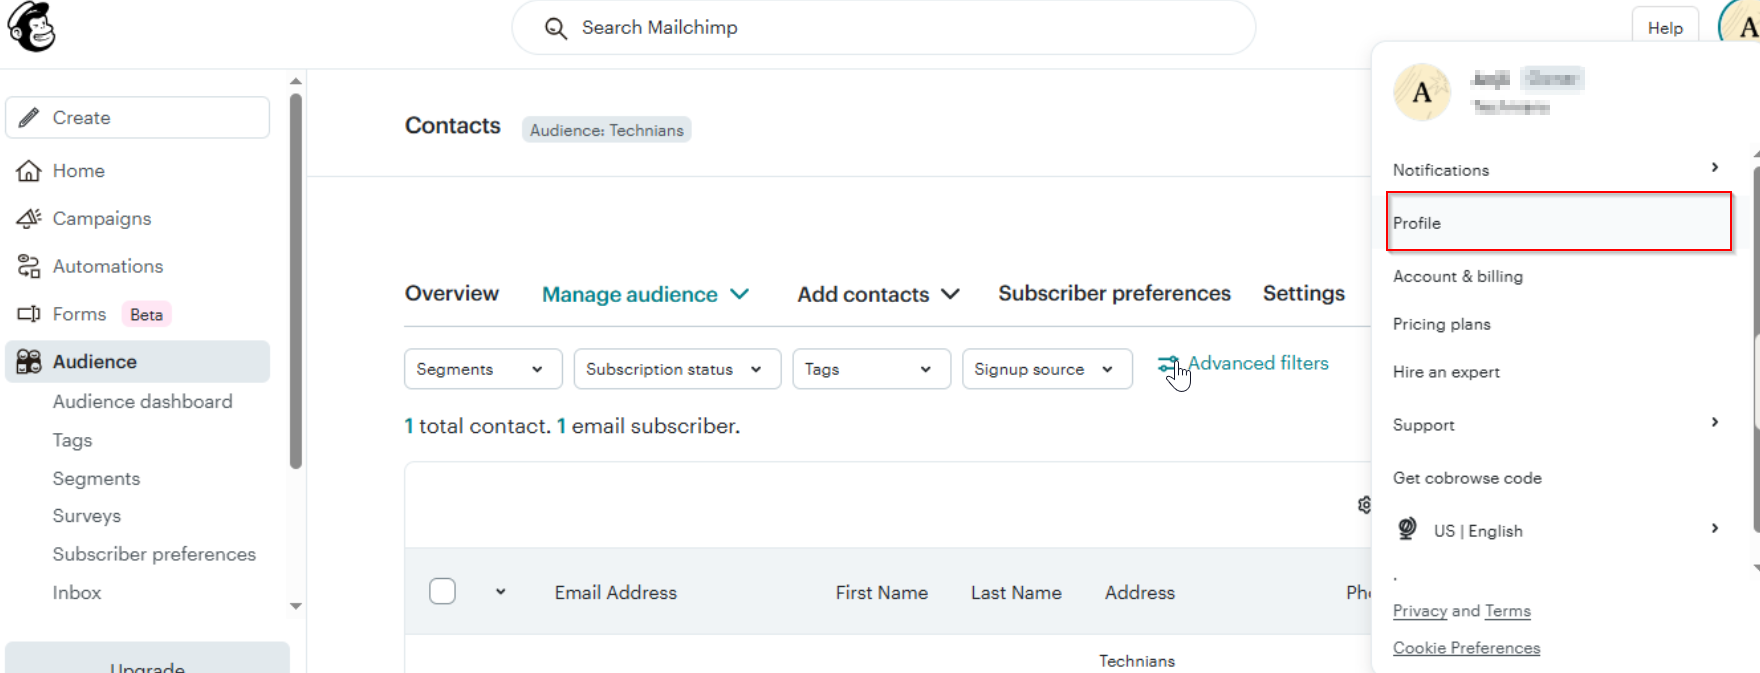Open Inbox in sidebar

coord(77,592)
